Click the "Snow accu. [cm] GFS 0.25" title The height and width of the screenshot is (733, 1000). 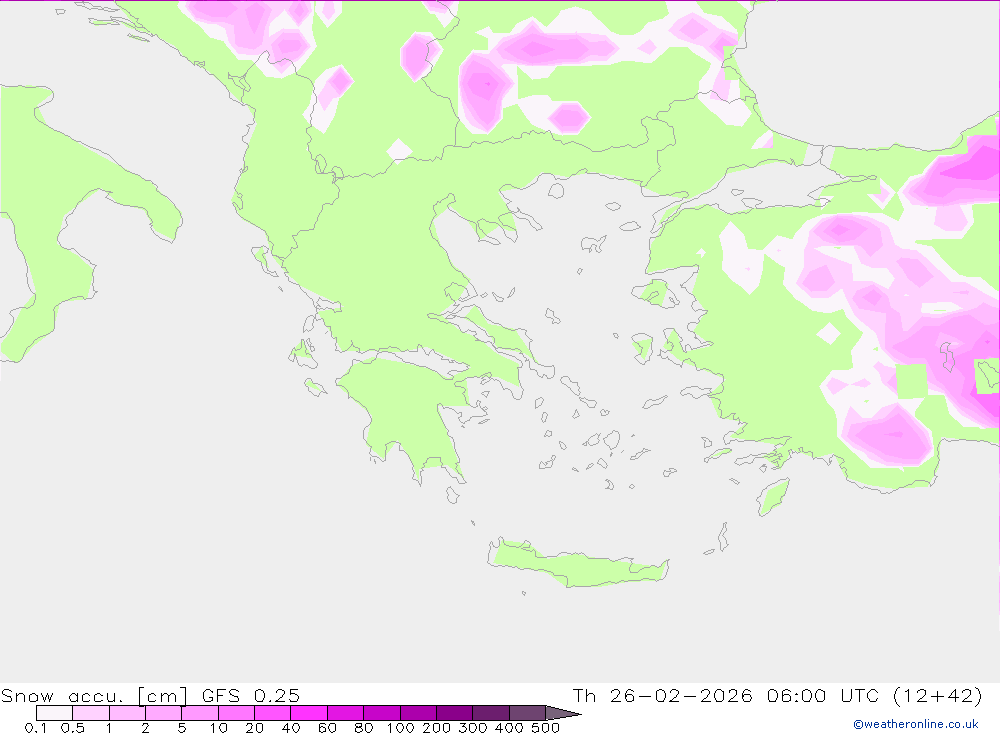(150, 695)
